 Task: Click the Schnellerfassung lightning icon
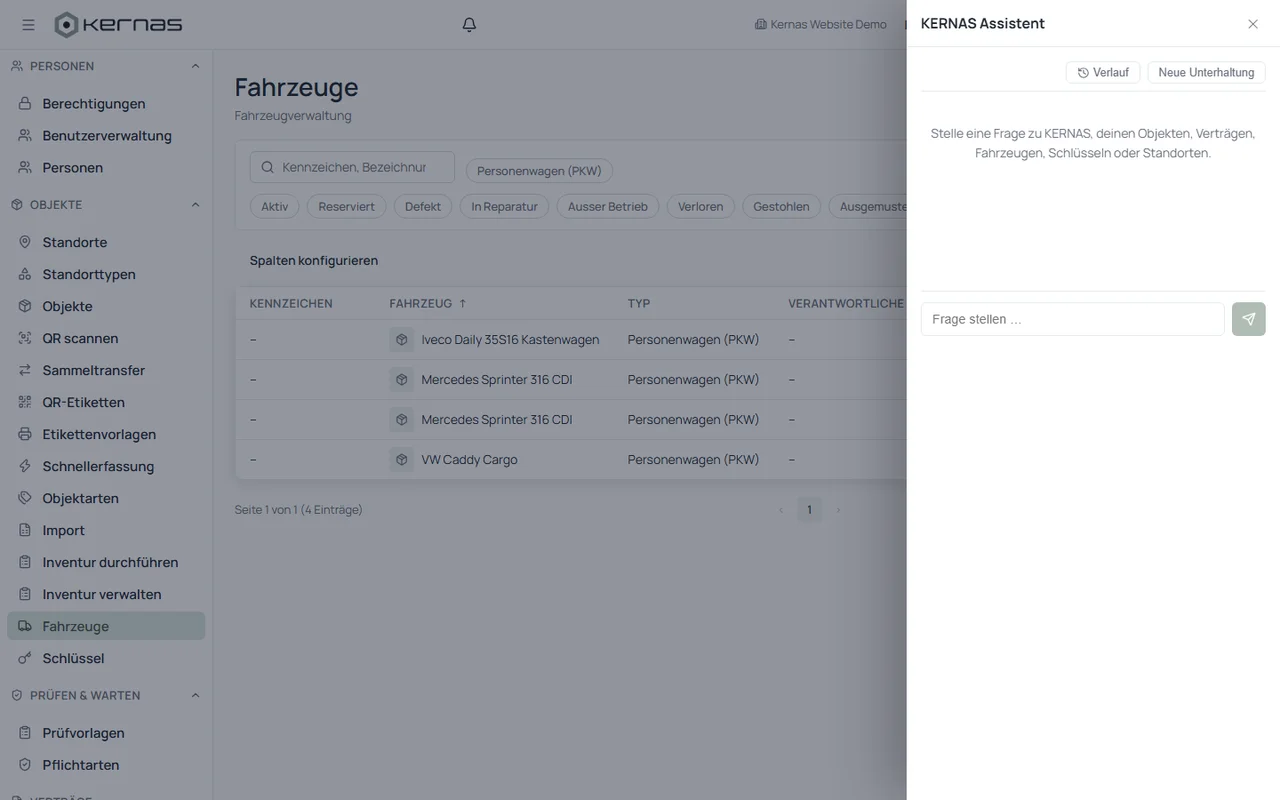pos(25,466)
